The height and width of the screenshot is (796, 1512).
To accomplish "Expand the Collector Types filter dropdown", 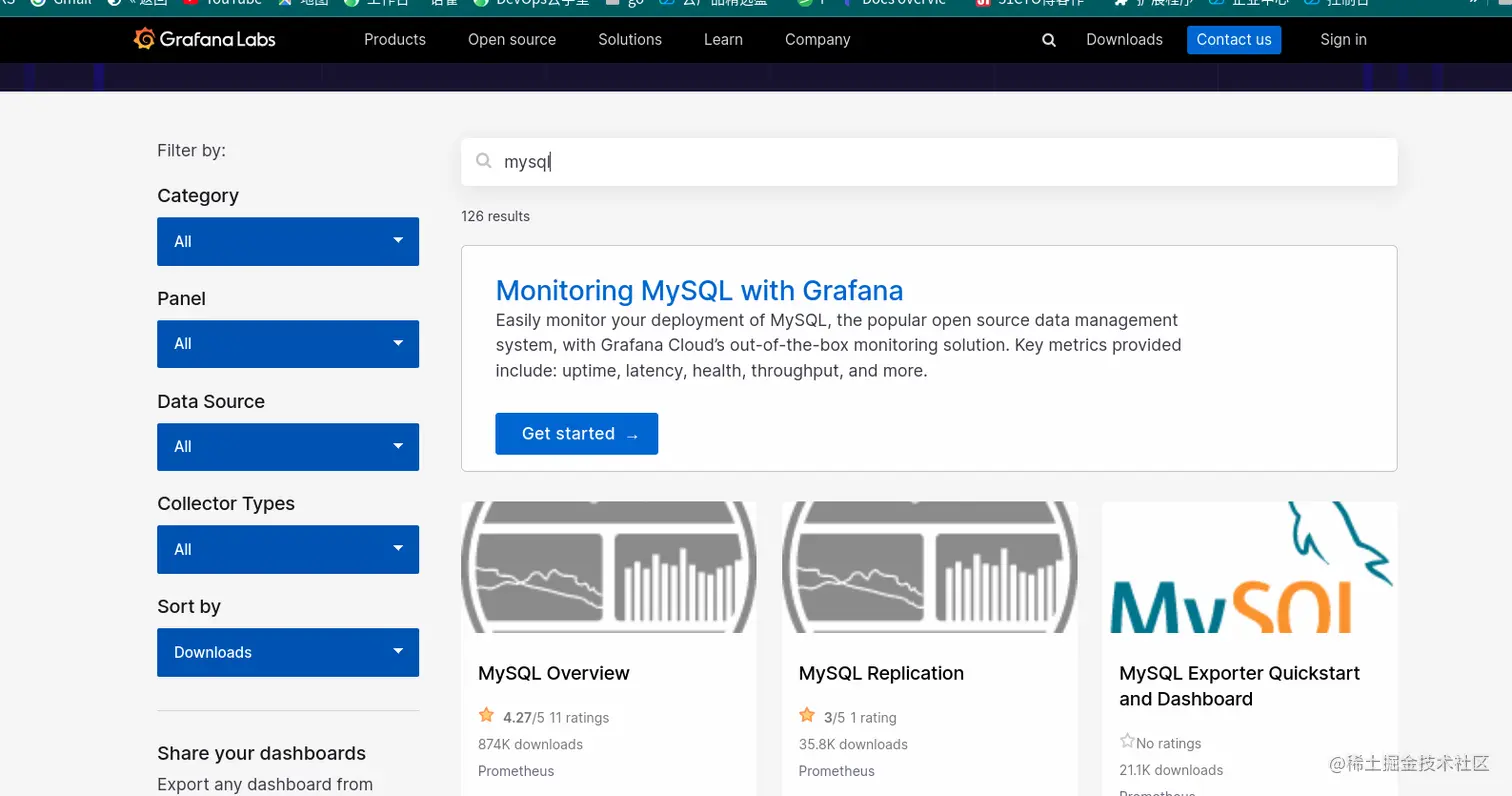I will (x=288, y=549).
